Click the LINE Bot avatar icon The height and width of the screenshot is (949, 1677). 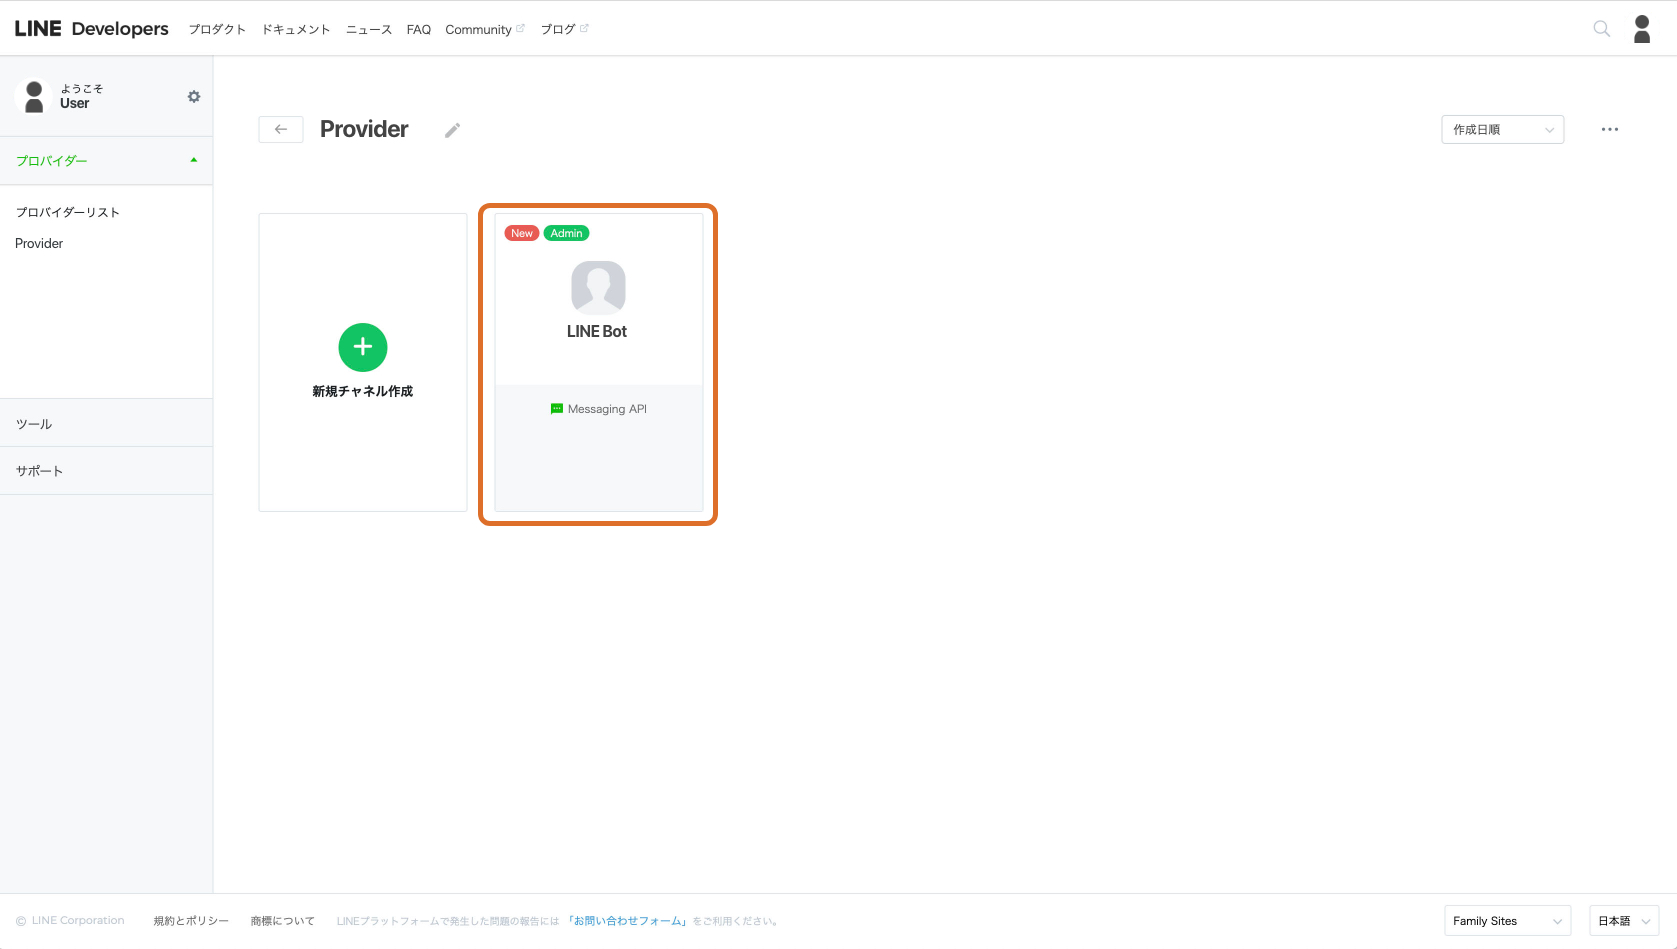(598, 288)
